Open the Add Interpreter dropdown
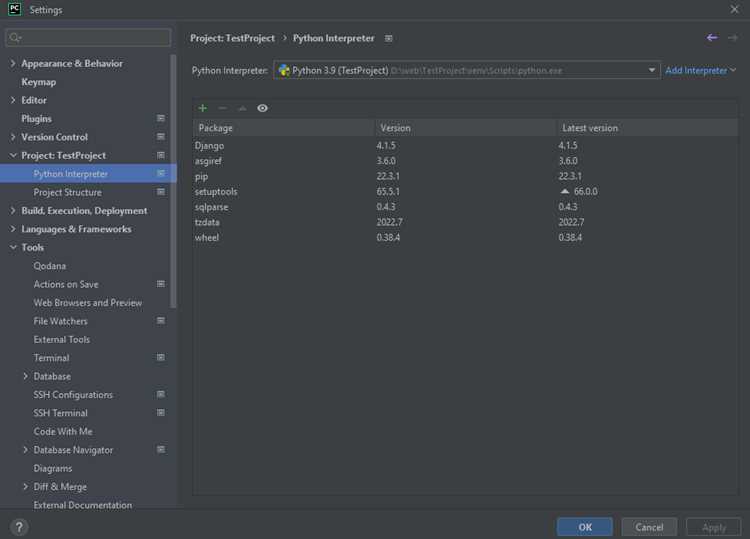The image size is (750, 539). (700, 70)
